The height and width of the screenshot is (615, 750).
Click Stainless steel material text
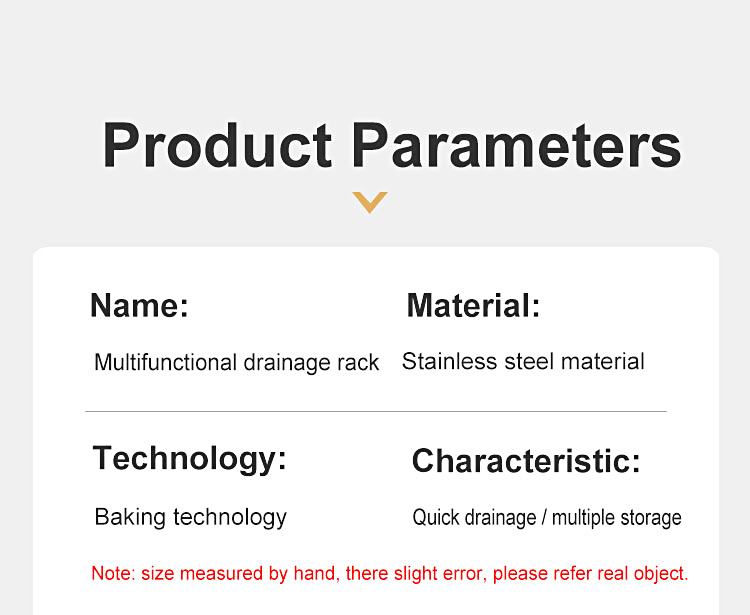pos(523,362)
